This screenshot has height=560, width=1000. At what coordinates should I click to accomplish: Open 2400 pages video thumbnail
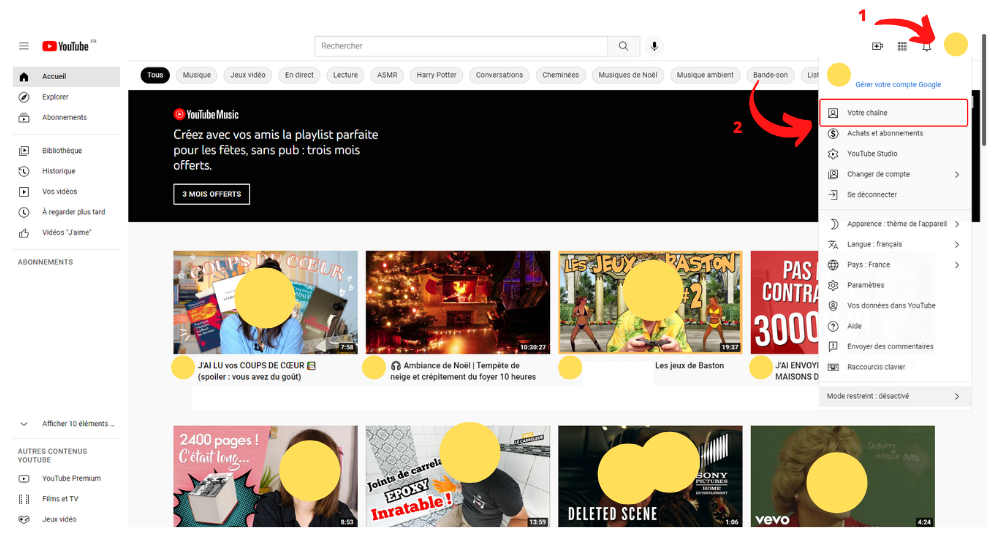click(265, 476)
